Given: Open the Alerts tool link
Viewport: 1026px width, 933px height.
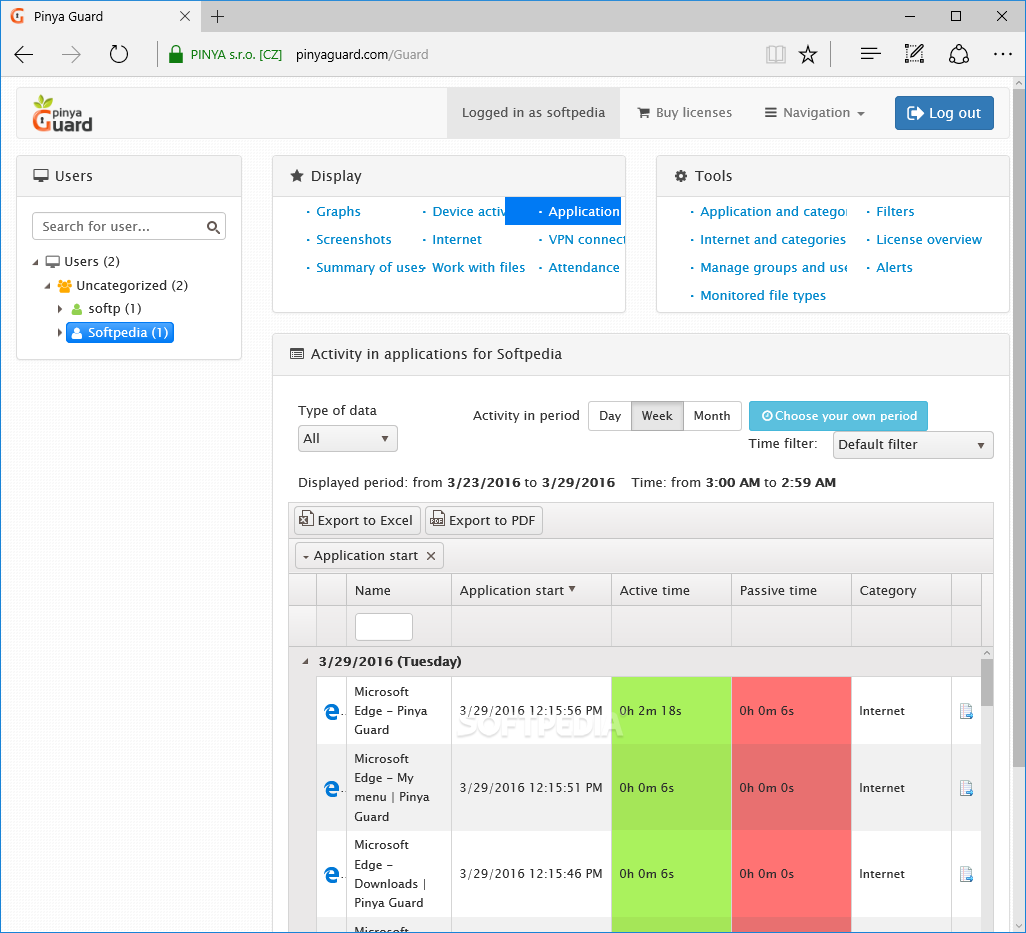Looking at the screenshot, I should (x=894, y=268).
